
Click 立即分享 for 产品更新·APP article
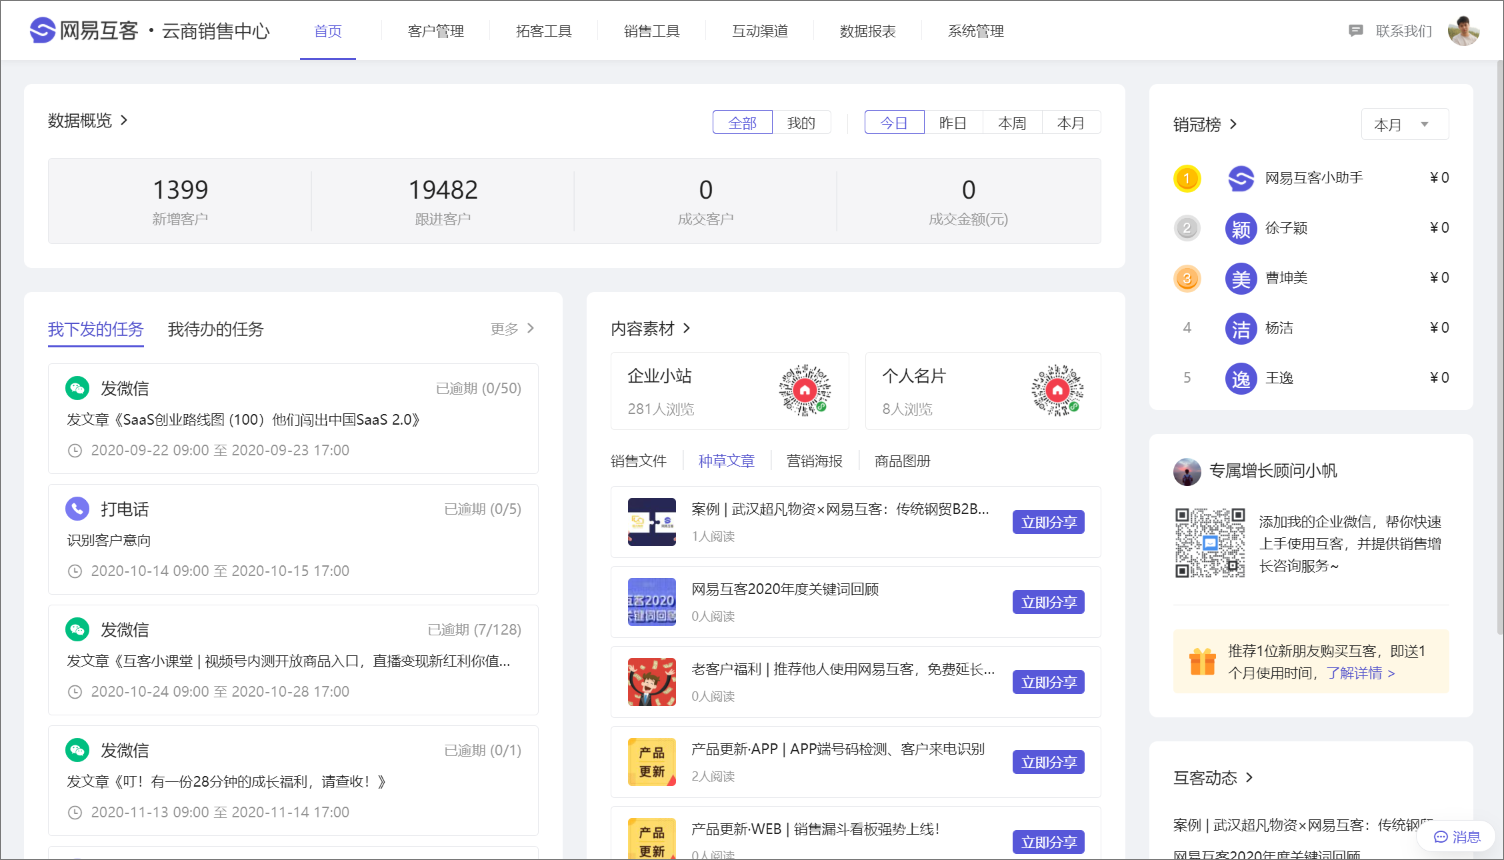click(1049, 762)
